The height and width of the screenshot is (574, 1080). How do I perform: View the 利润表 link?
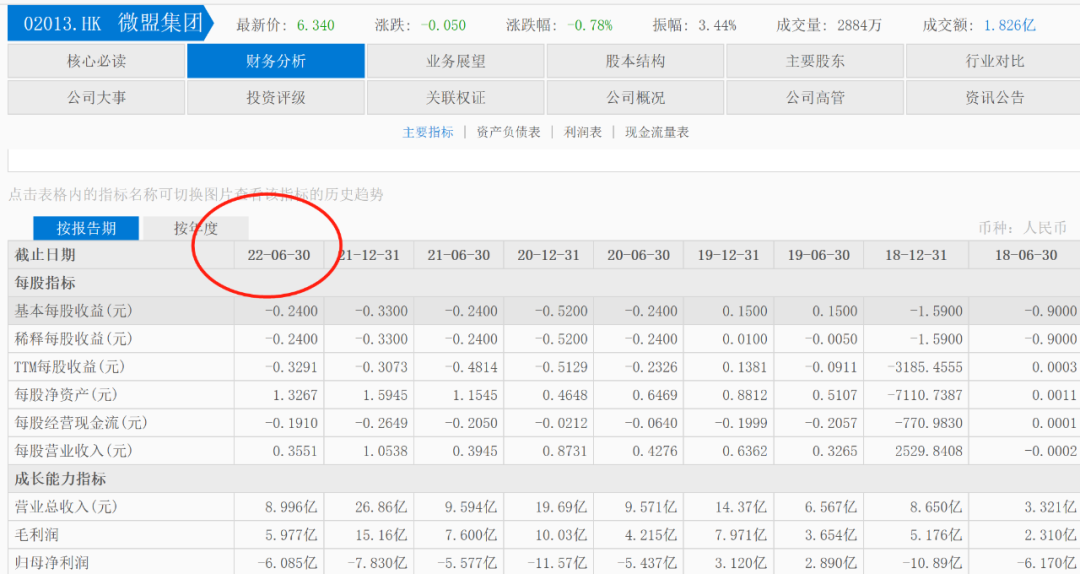click(x=583, y=132)
